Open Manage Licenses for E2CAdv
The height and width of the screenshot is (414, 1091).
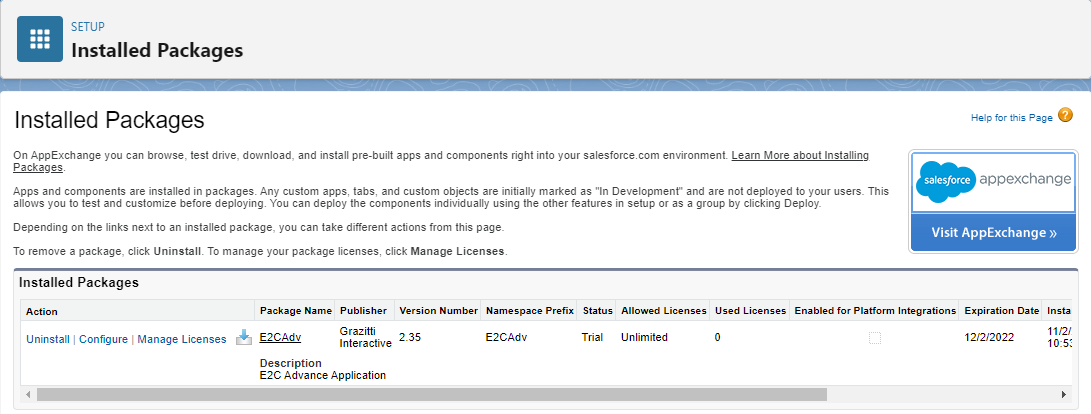[182, 340]
